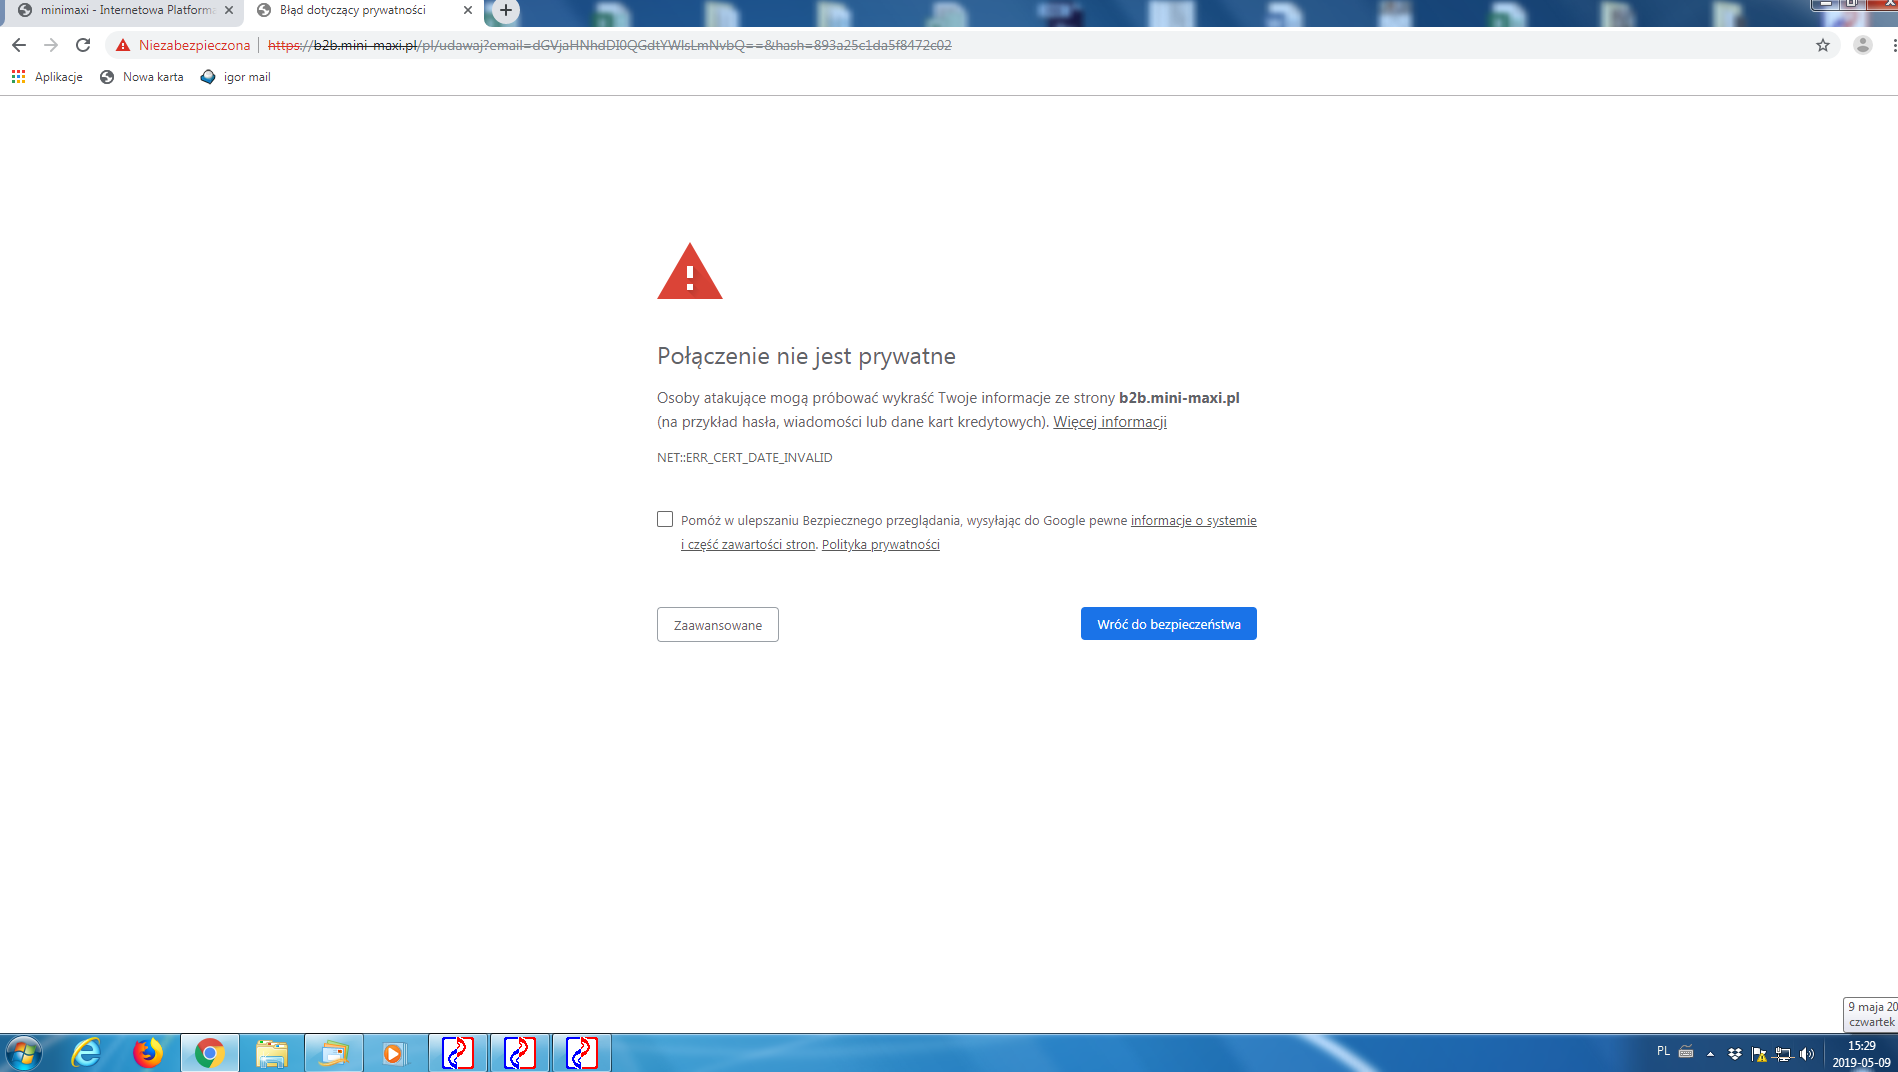Open the Aplikacje apps shortcut
Image resolution: width=1898 pixels, height=1072 pixels.
pos(47,77)
